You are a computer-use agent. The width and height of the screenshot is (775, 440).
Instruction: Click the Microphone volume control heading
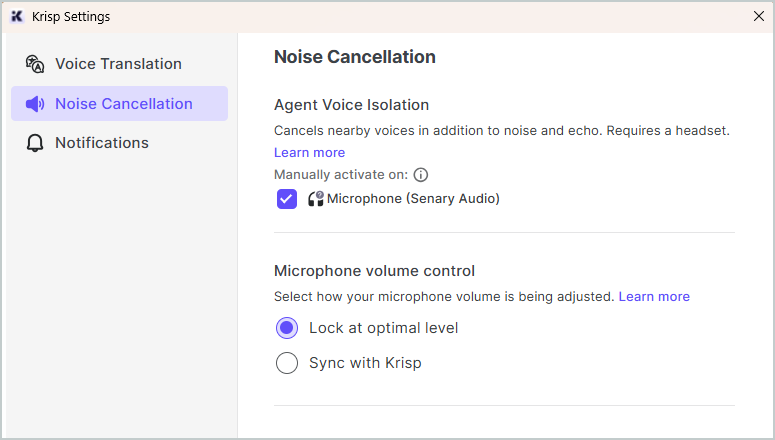[x=374, y=271]
